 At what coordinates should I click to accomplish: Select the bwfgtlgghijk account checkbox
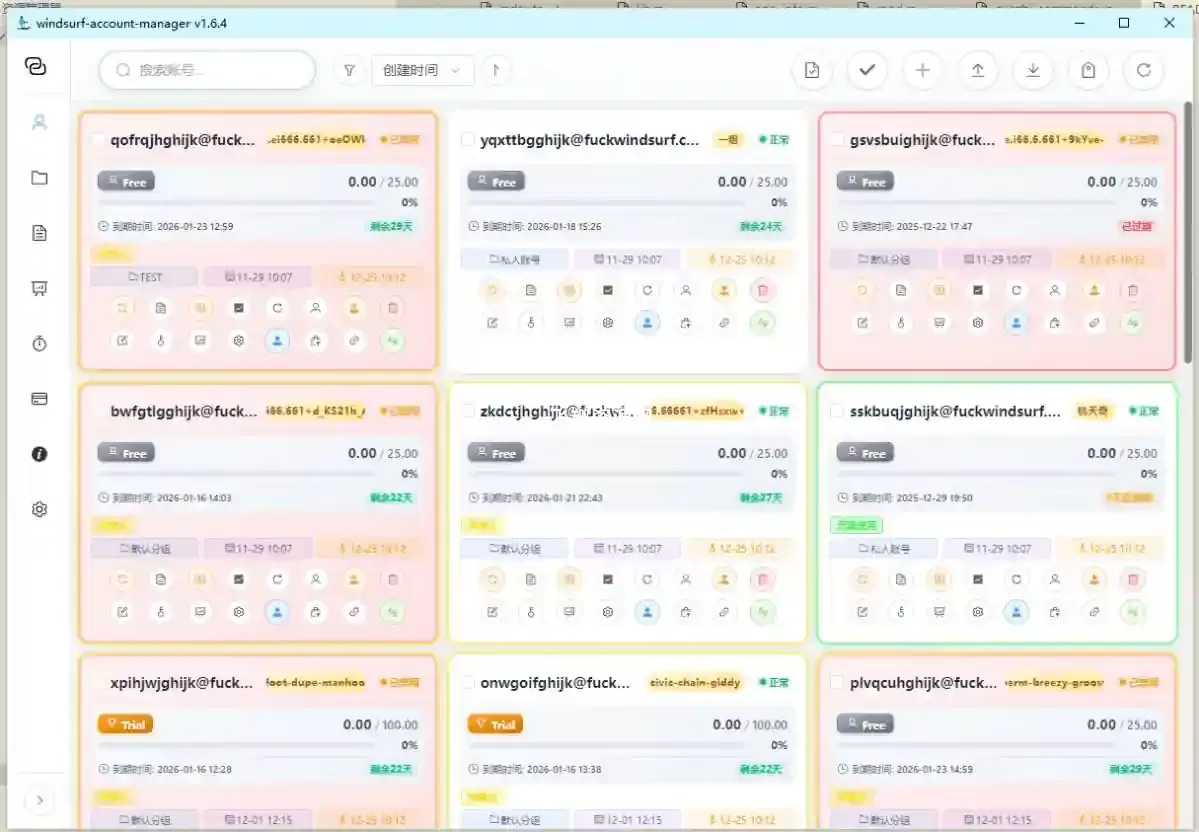click(98, 411)
